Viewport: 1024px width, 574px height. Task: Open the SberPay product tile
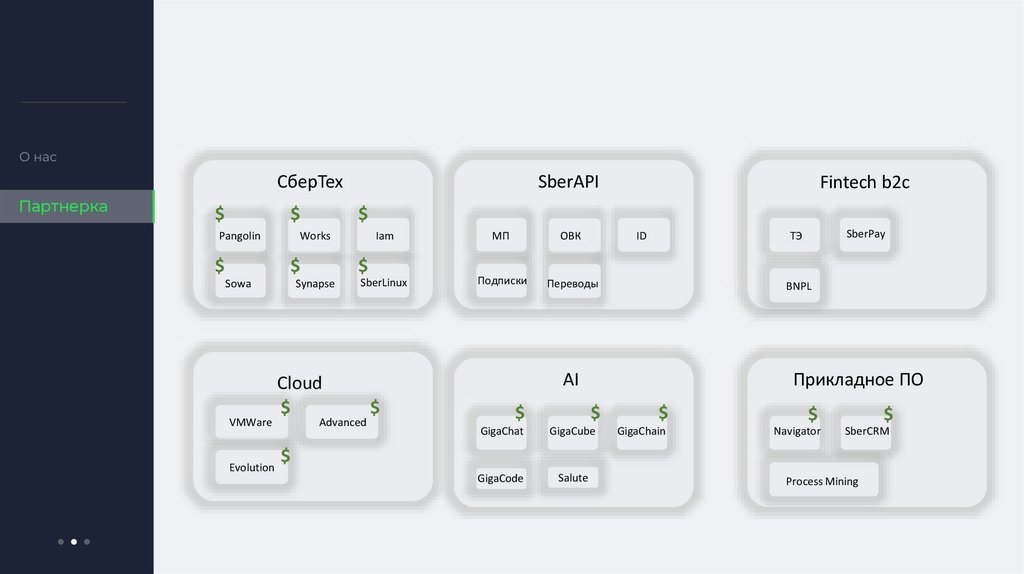pyautogui.click(x=865, y=234)
